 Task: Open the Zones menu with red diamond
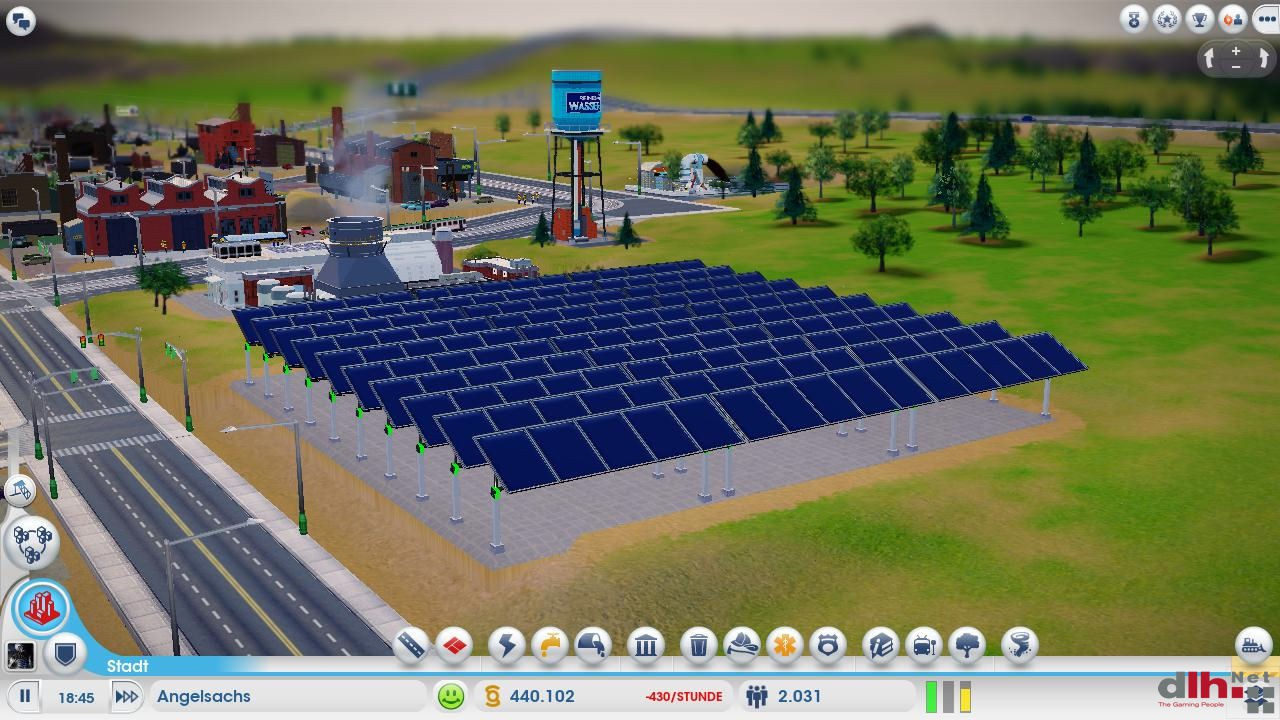pyautogui.click(x=454, y=646)
